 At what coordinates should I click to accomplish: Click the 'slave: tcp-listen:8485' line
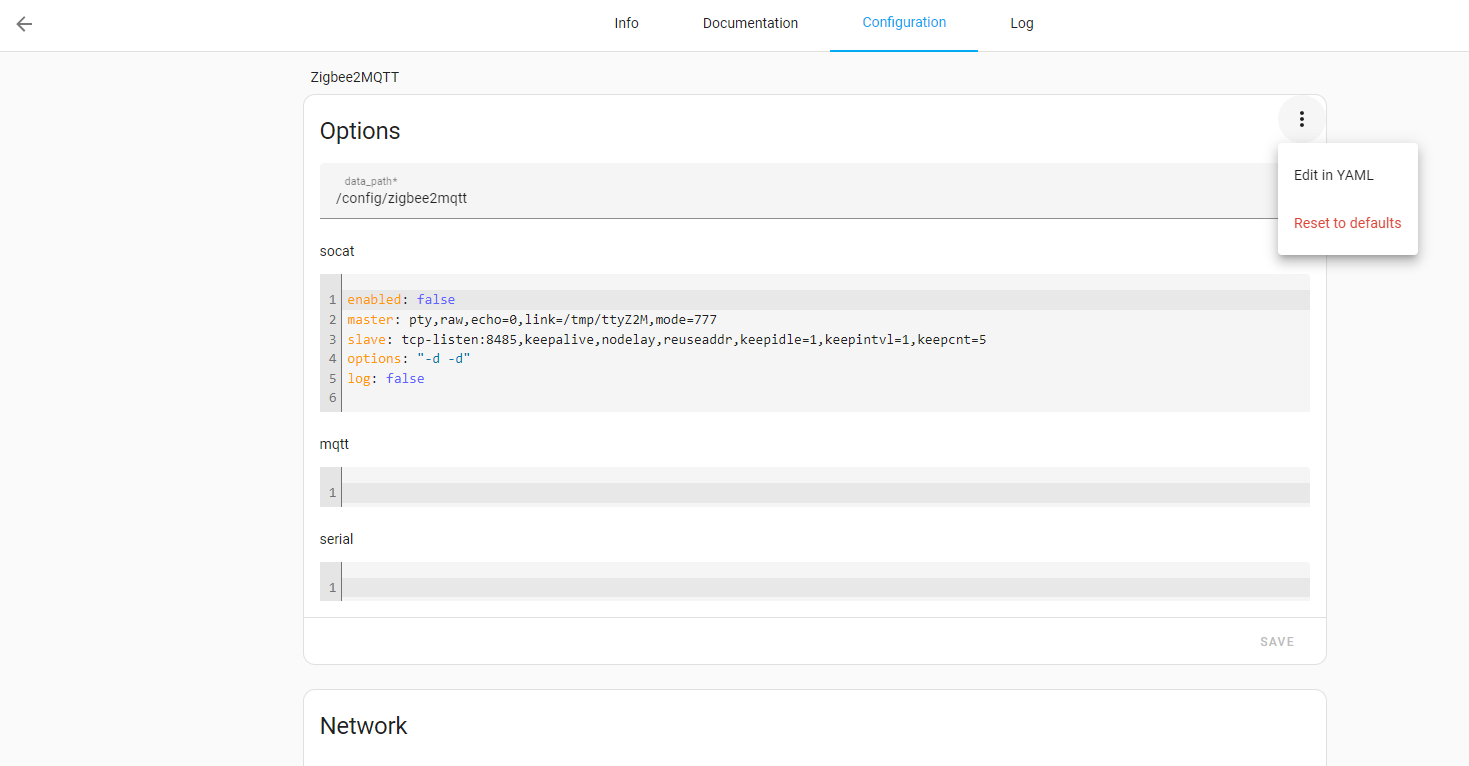[x=825, y=339]
